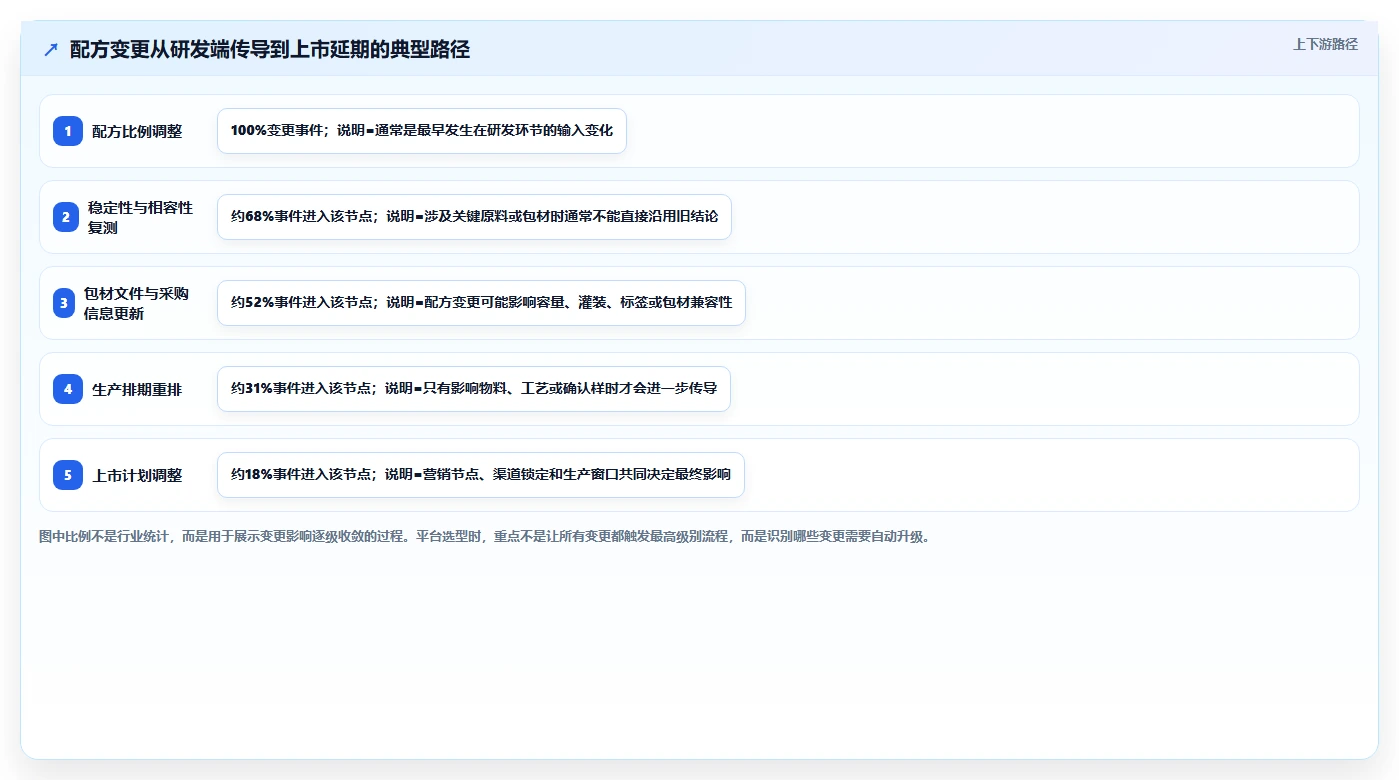This screenshot has width=1399, height=780.
Task: Open the 100%变更事件 description box
Action: (422, 131)
